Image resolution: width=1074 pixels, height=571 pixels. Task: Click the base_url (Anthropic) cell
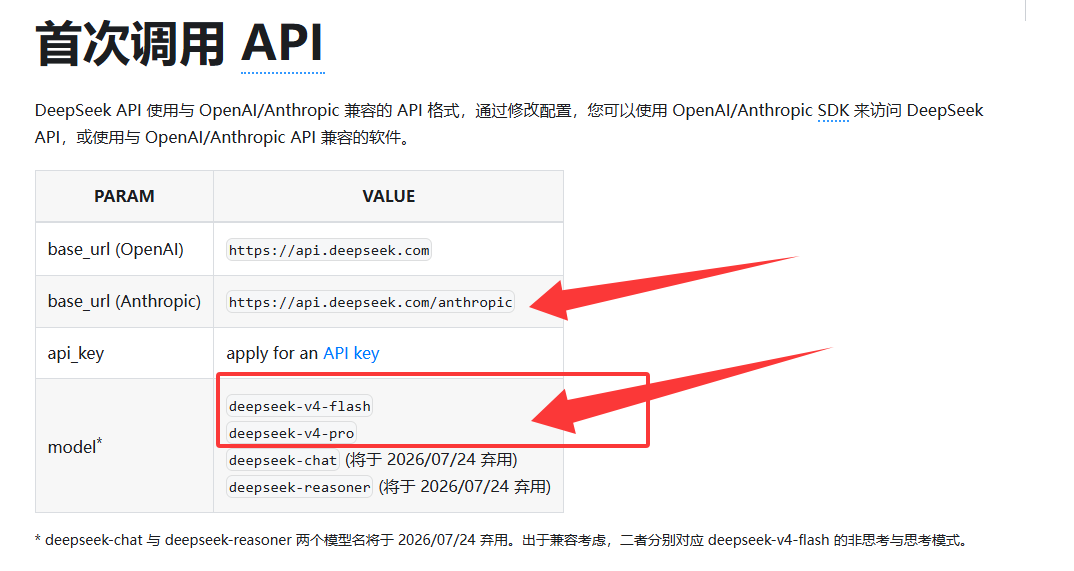[125, 301]
